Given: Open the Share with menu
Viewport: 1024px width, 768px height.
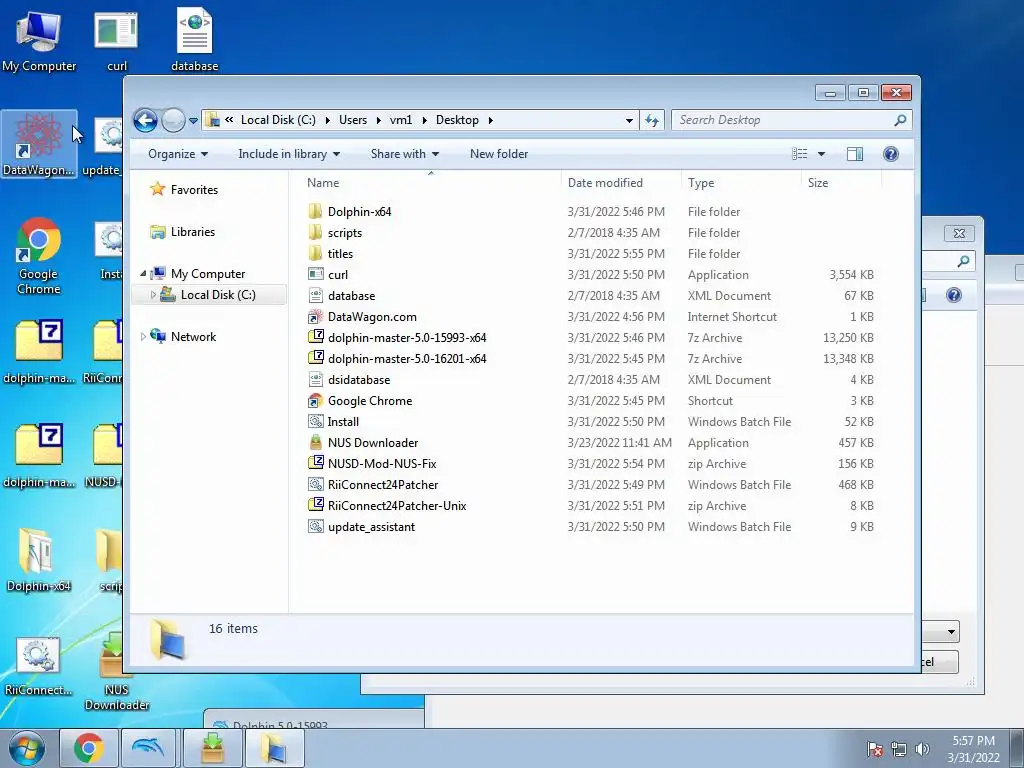Looking at the screenshot, I should click(x=404, y=154).
